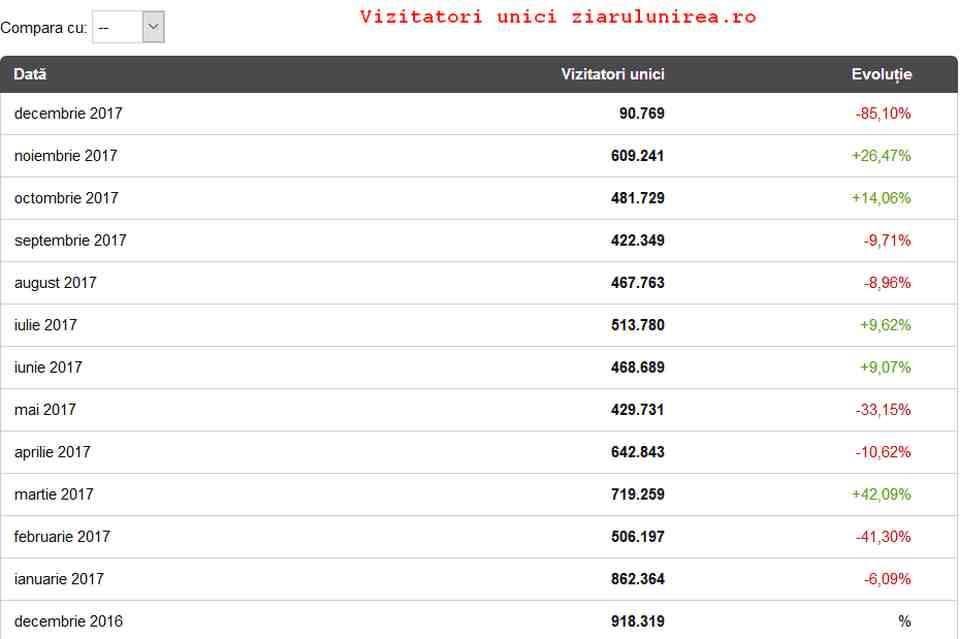Click the Vizitatori unici column header
The height and width of the screenshot is (639, 960).
612,74
